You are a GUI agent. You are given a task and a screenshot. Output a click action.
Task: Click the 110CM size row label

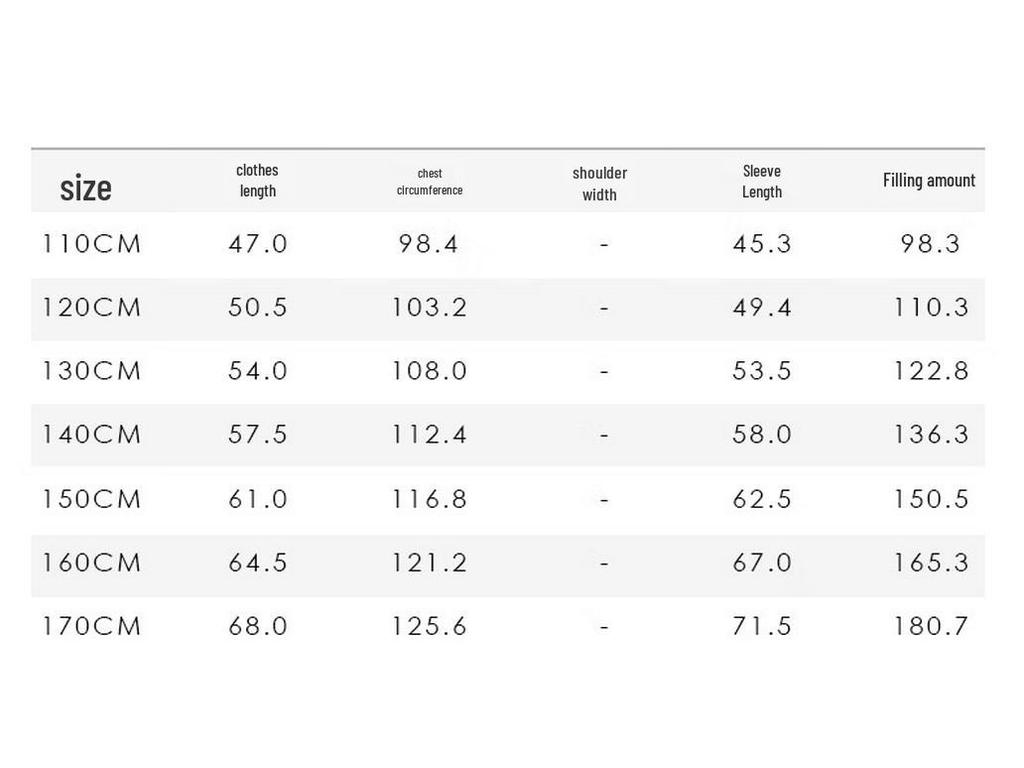[91, 244]
